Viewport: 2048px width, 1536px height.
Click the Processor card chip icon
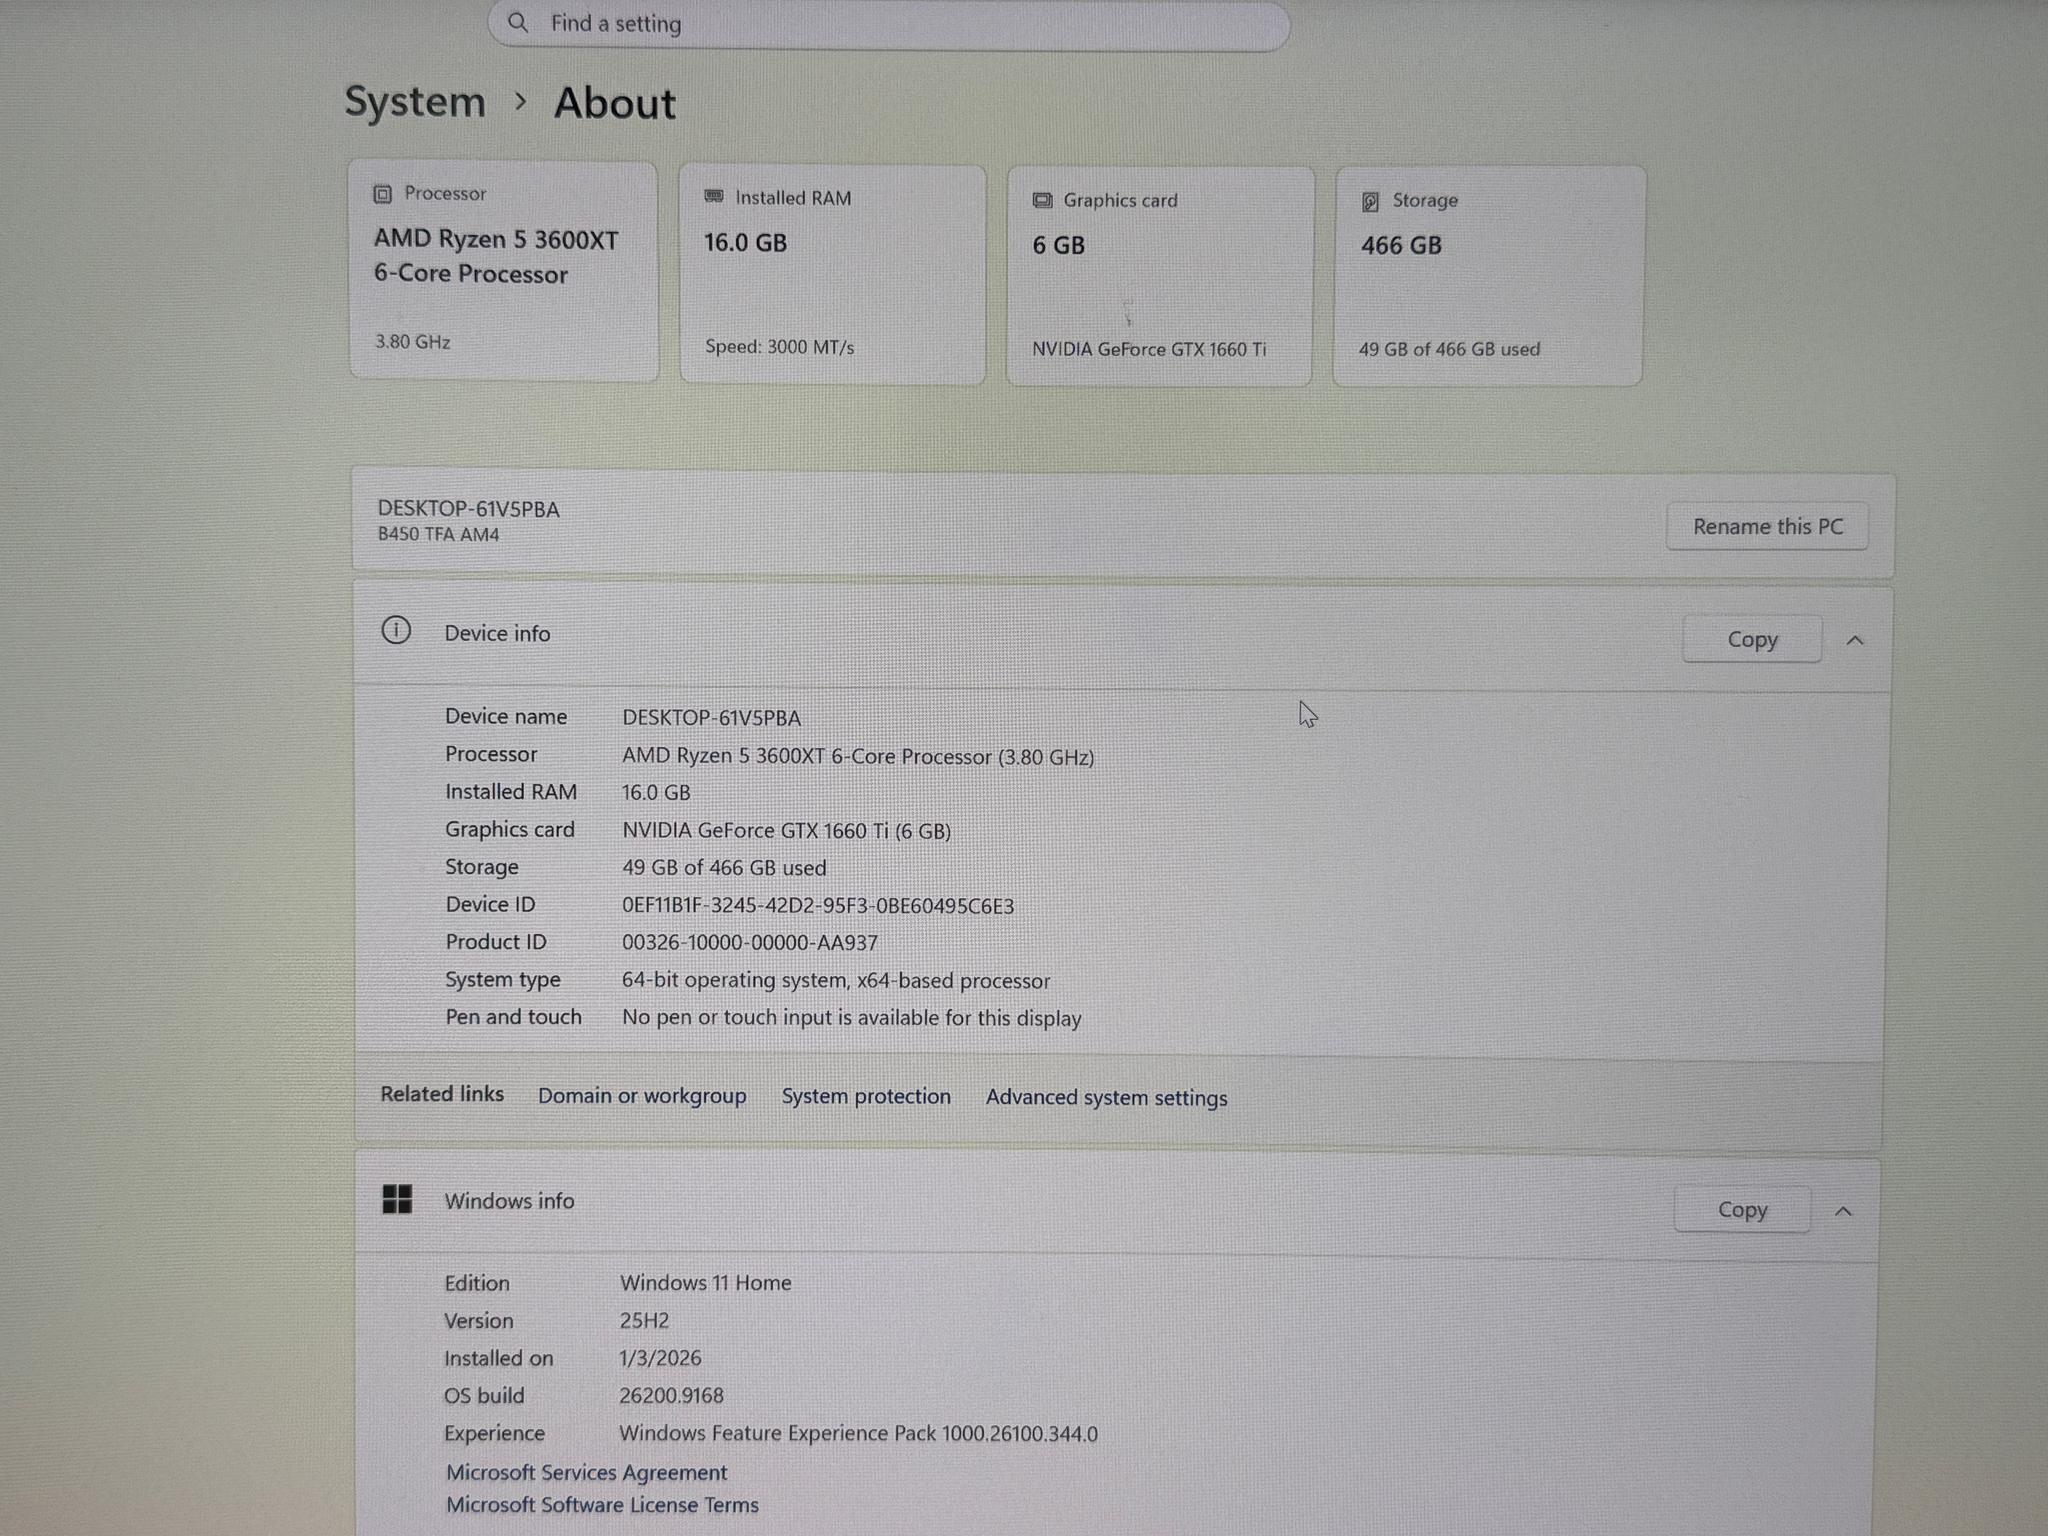pos(382,194)
